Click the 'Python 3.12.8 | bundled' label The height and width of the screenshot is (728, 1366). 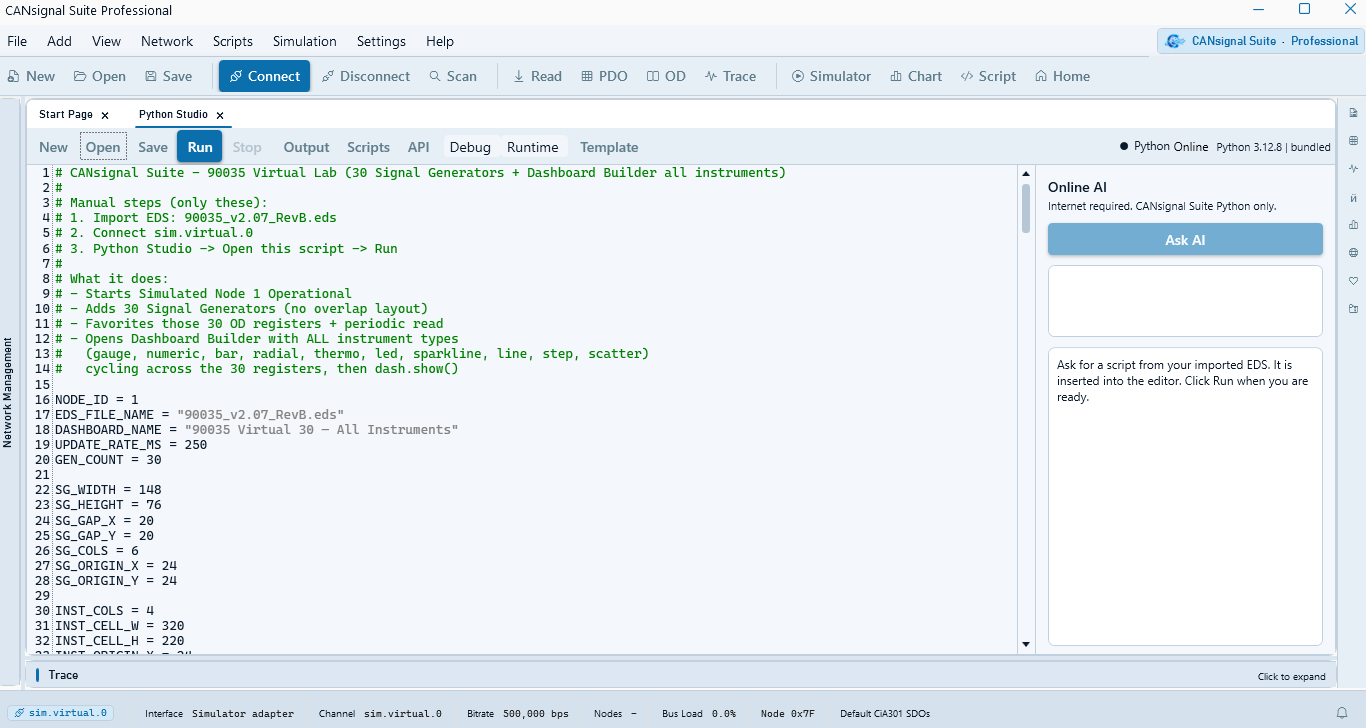1273,147
